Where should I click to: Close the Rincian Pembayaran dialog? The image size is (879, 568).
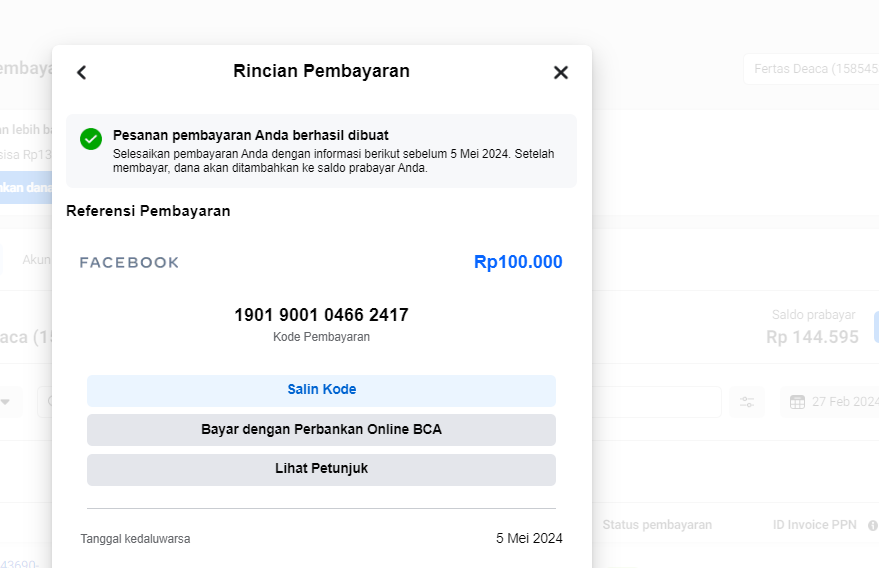(561, 72)
